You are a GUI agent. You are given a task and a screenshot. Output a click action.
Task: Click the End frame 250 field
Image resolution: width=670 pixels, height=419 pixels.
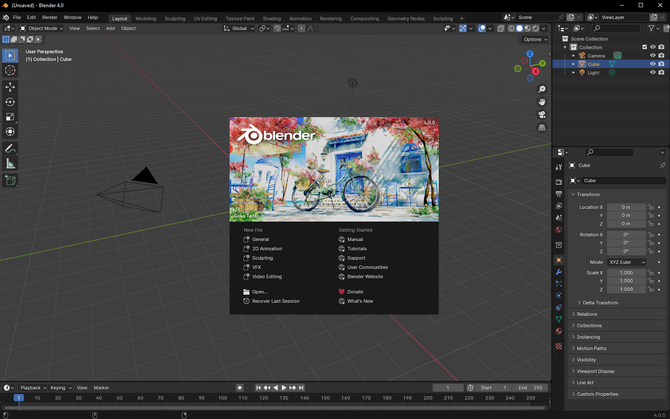530,388
